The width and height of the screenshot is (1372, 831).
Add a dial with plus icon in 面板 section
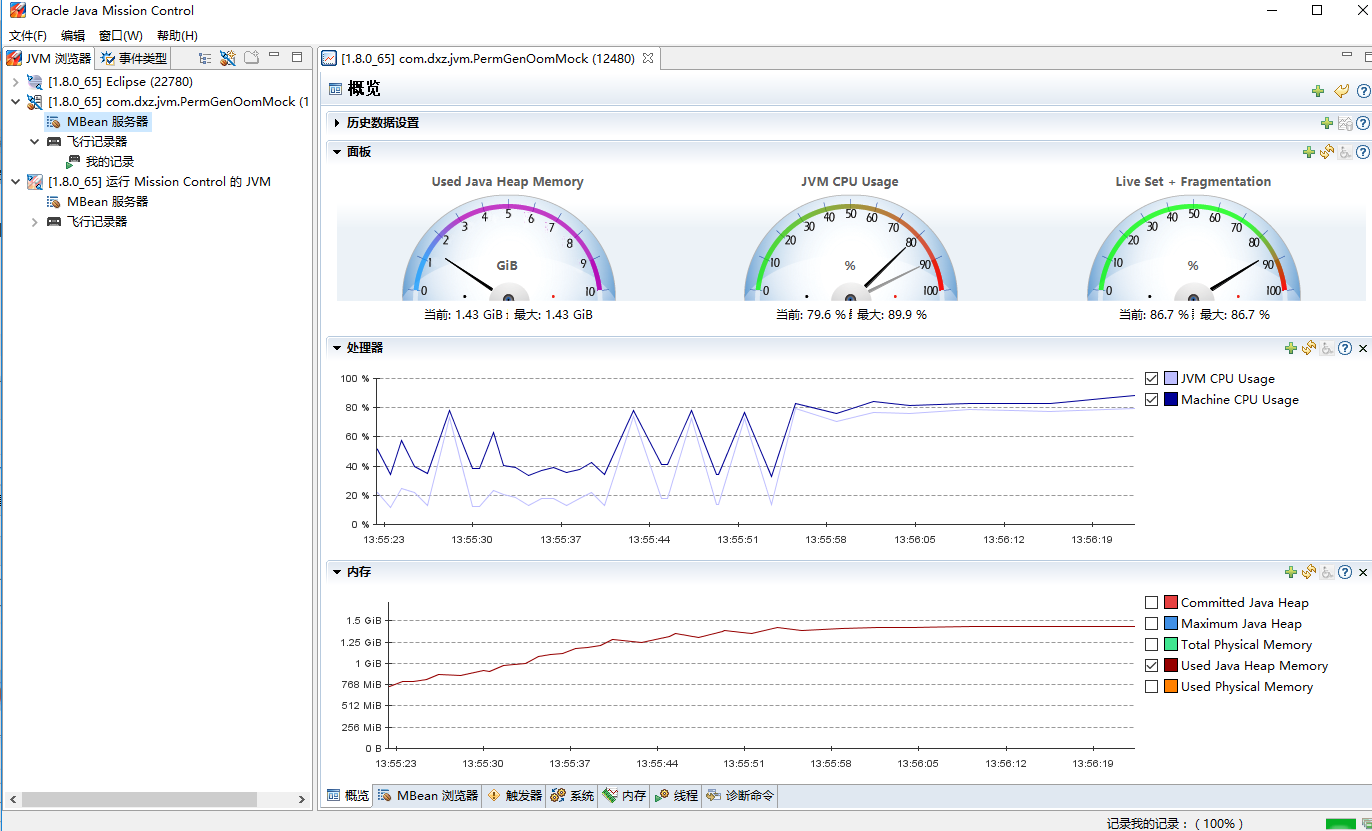[1309, 152]
